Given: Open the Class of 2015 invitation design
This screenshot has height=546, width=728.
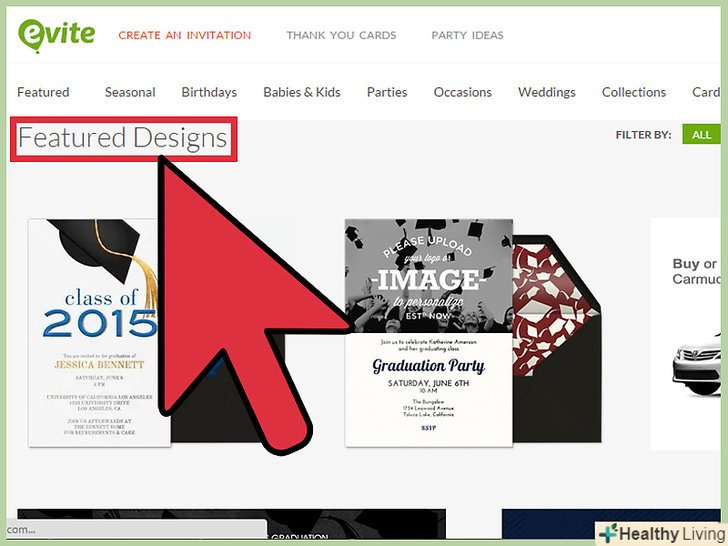Looking at the screenshot, I should pos(99,332).
